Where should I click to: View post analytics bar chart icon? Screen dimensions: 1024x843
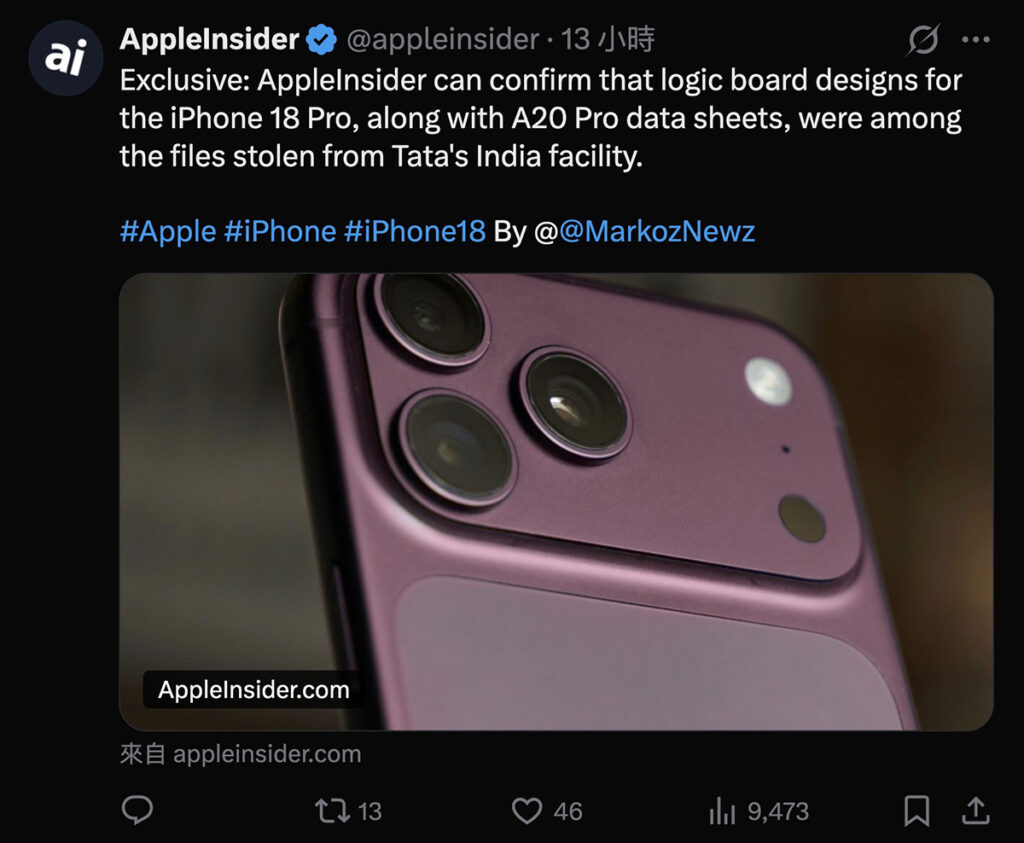tap(722, 811)
